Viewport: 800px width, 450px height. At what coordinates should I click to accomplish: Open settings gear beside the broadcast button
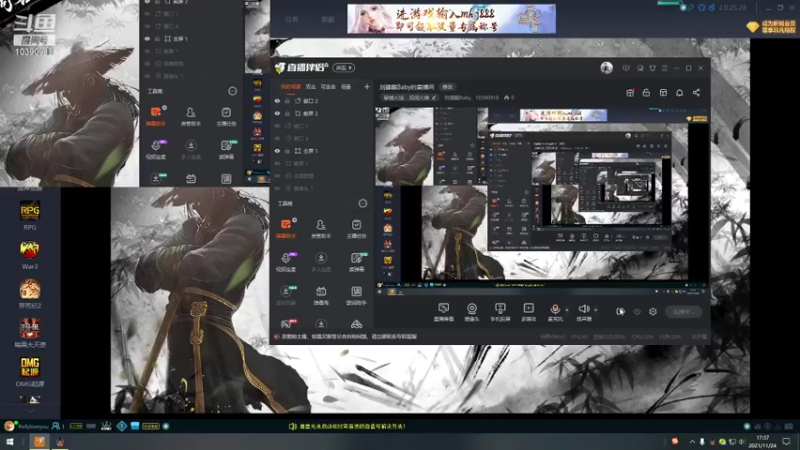653,311
